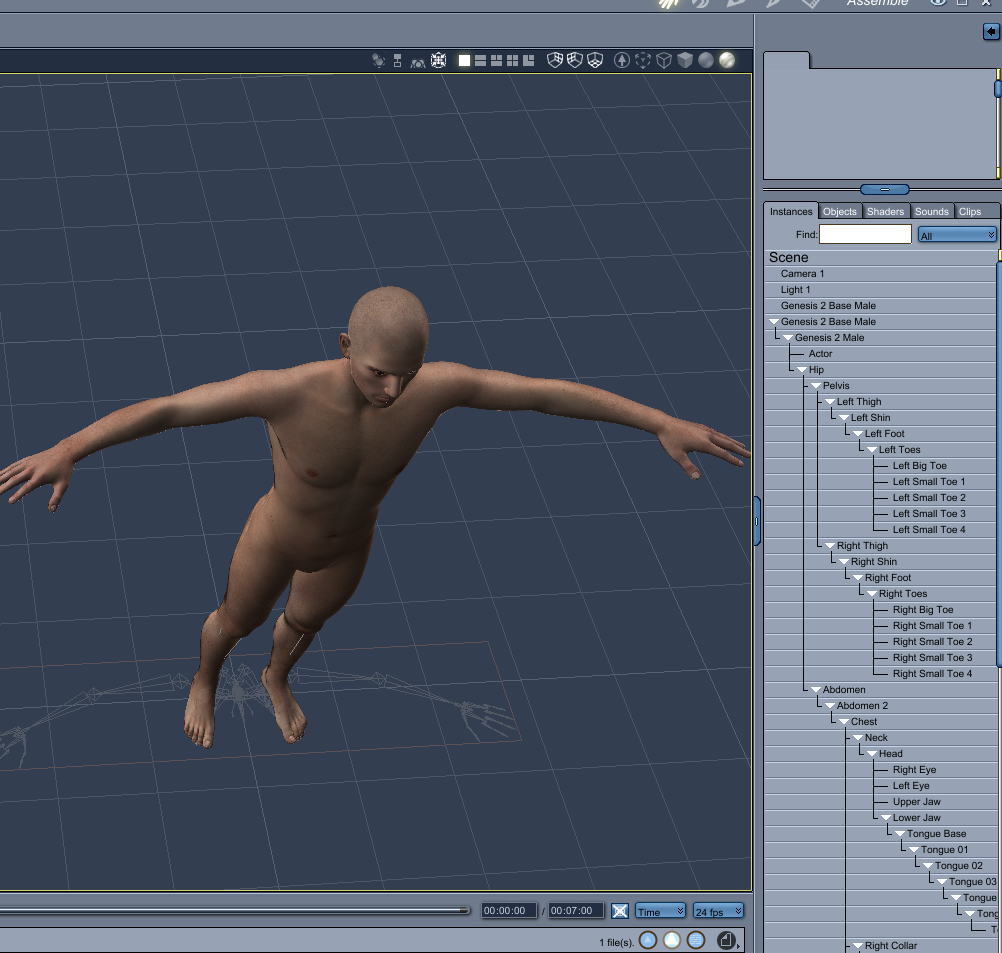Toggle the lined circle view button
Screen dimensions: 1002x953
(x=696, y=941)
